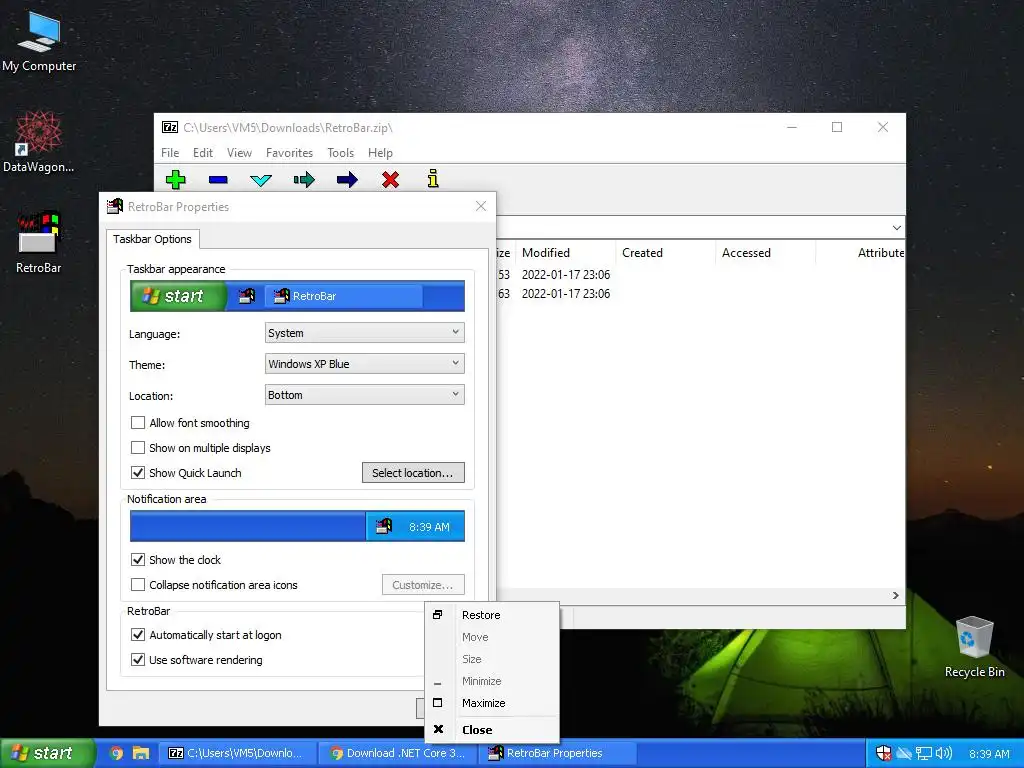Open the Recycle Bin desktop icon

tap(974, 647)
